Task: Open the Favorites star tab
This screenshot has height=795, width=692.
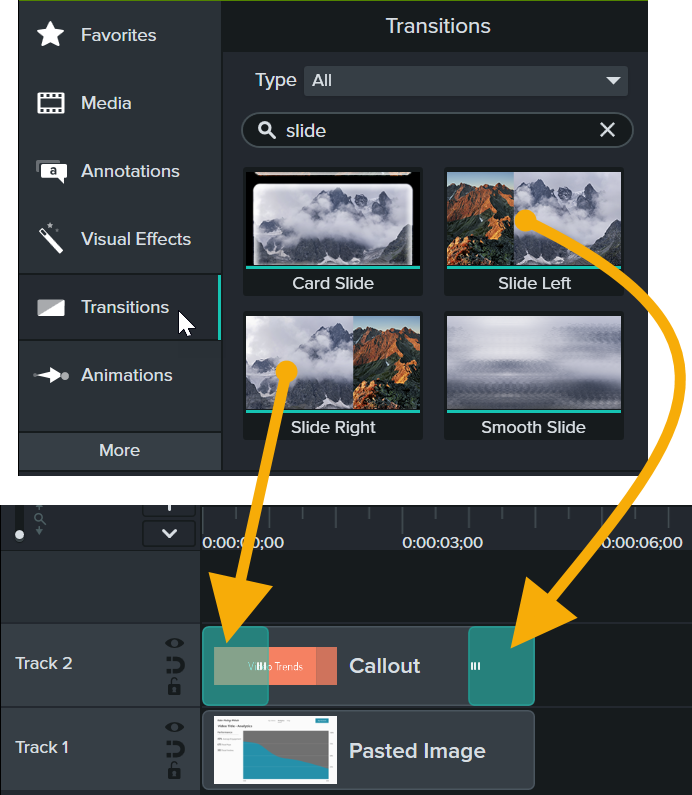Action: tap(51, 35)
